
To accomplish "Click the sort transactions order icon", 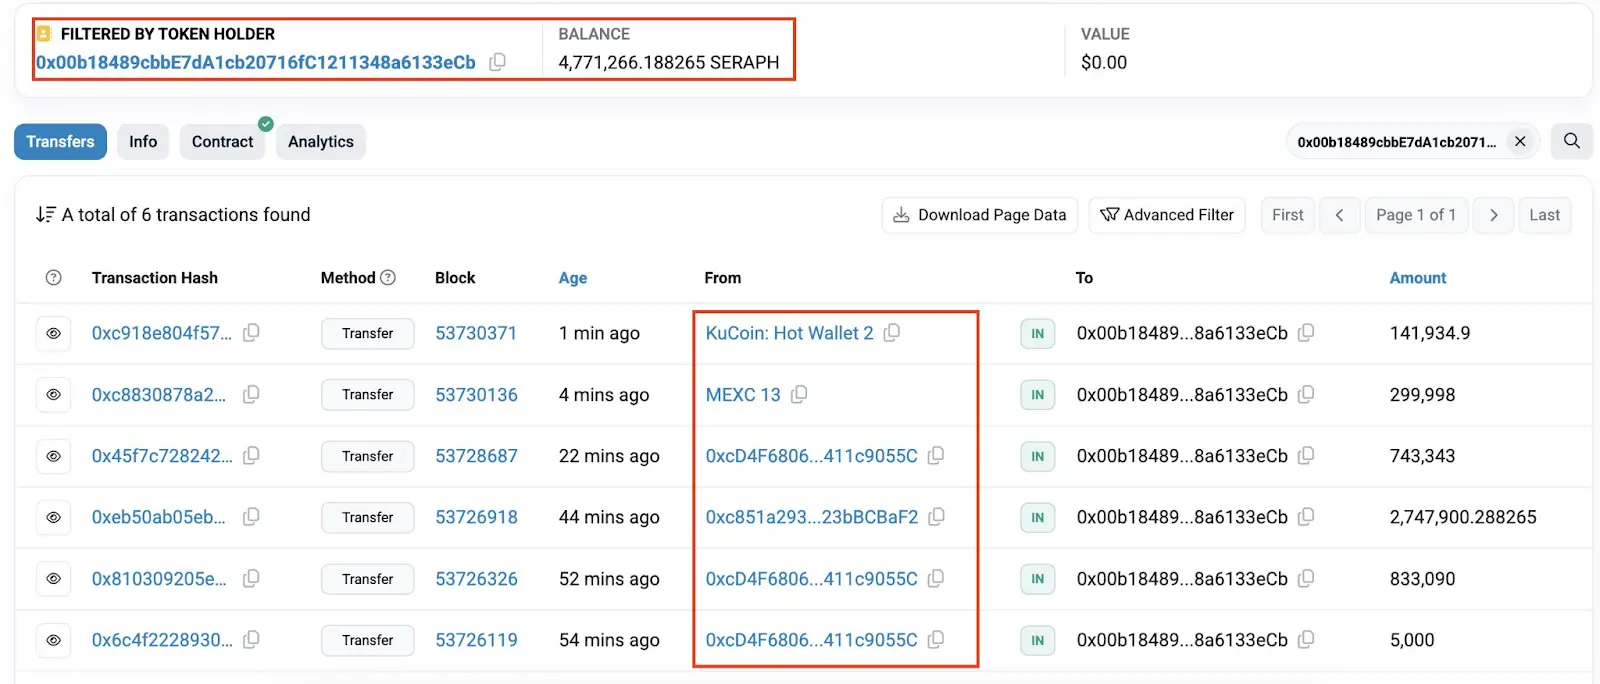I will pos(45,215).
